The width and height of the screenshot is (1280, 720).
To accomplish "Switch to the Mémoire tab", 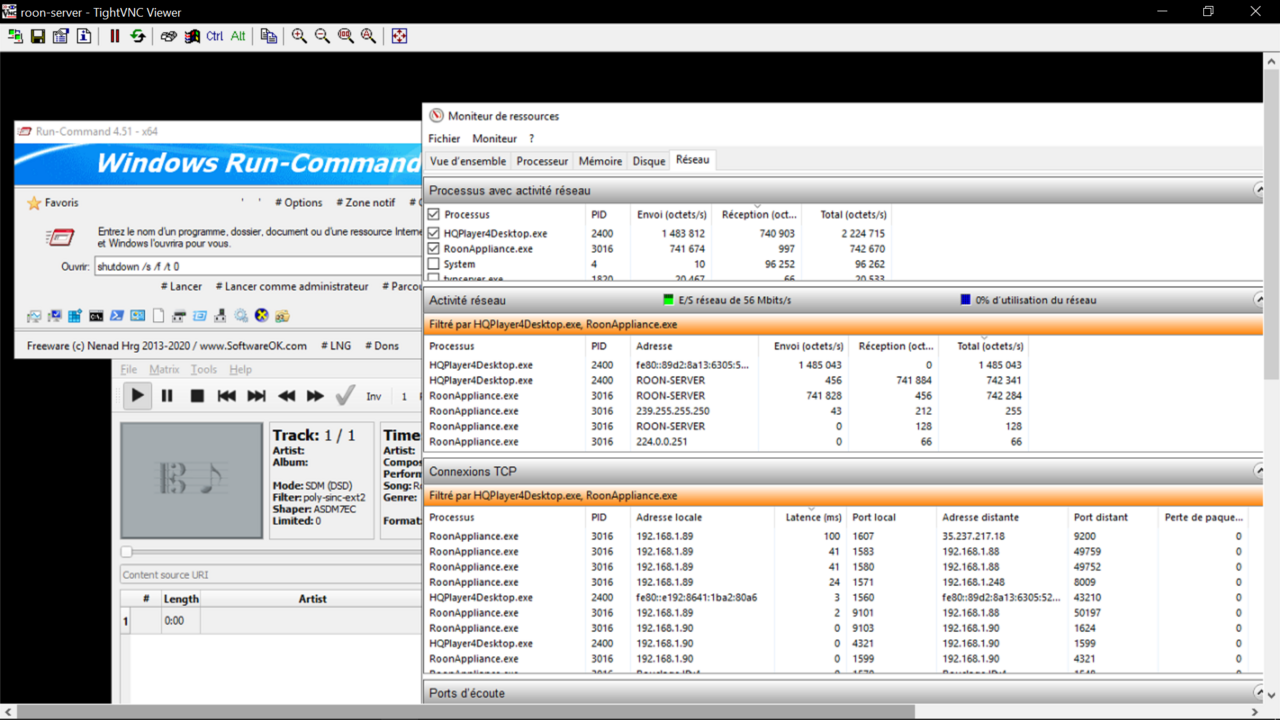I will pos(600,161).
